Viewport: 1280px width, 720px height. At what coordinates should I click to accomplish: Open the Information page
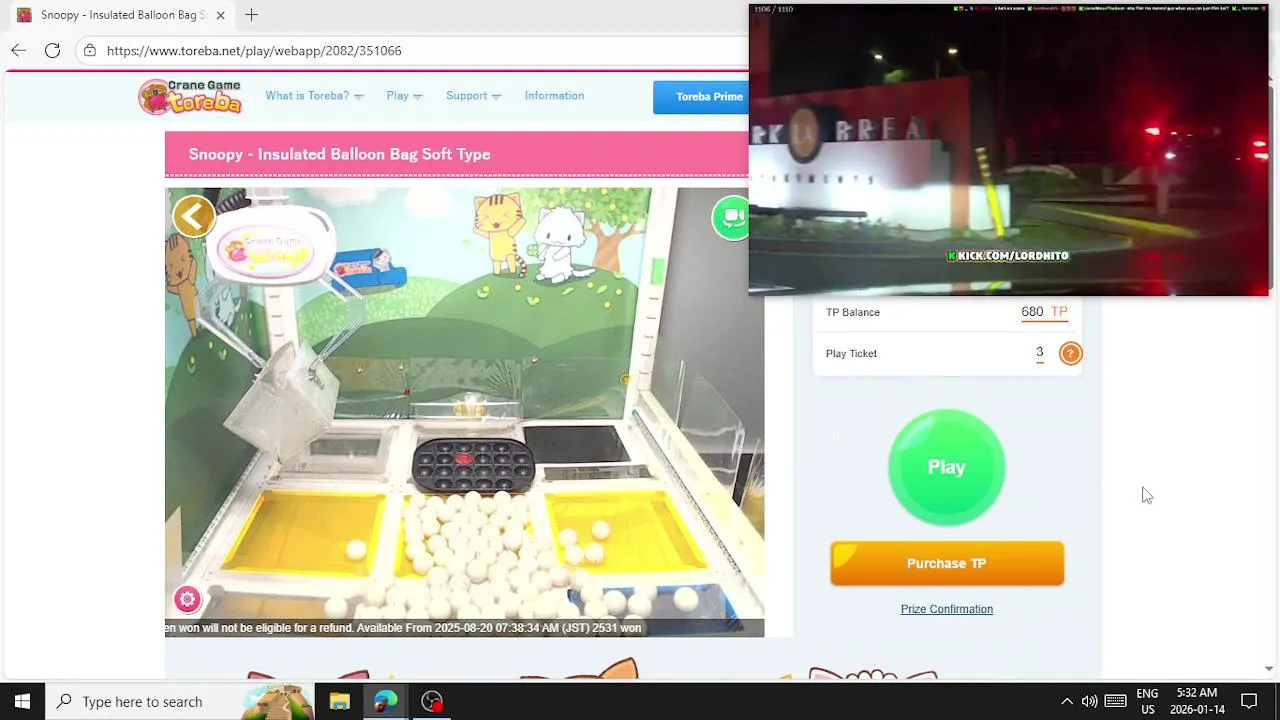pyautogui.click(x=554, y=96)
